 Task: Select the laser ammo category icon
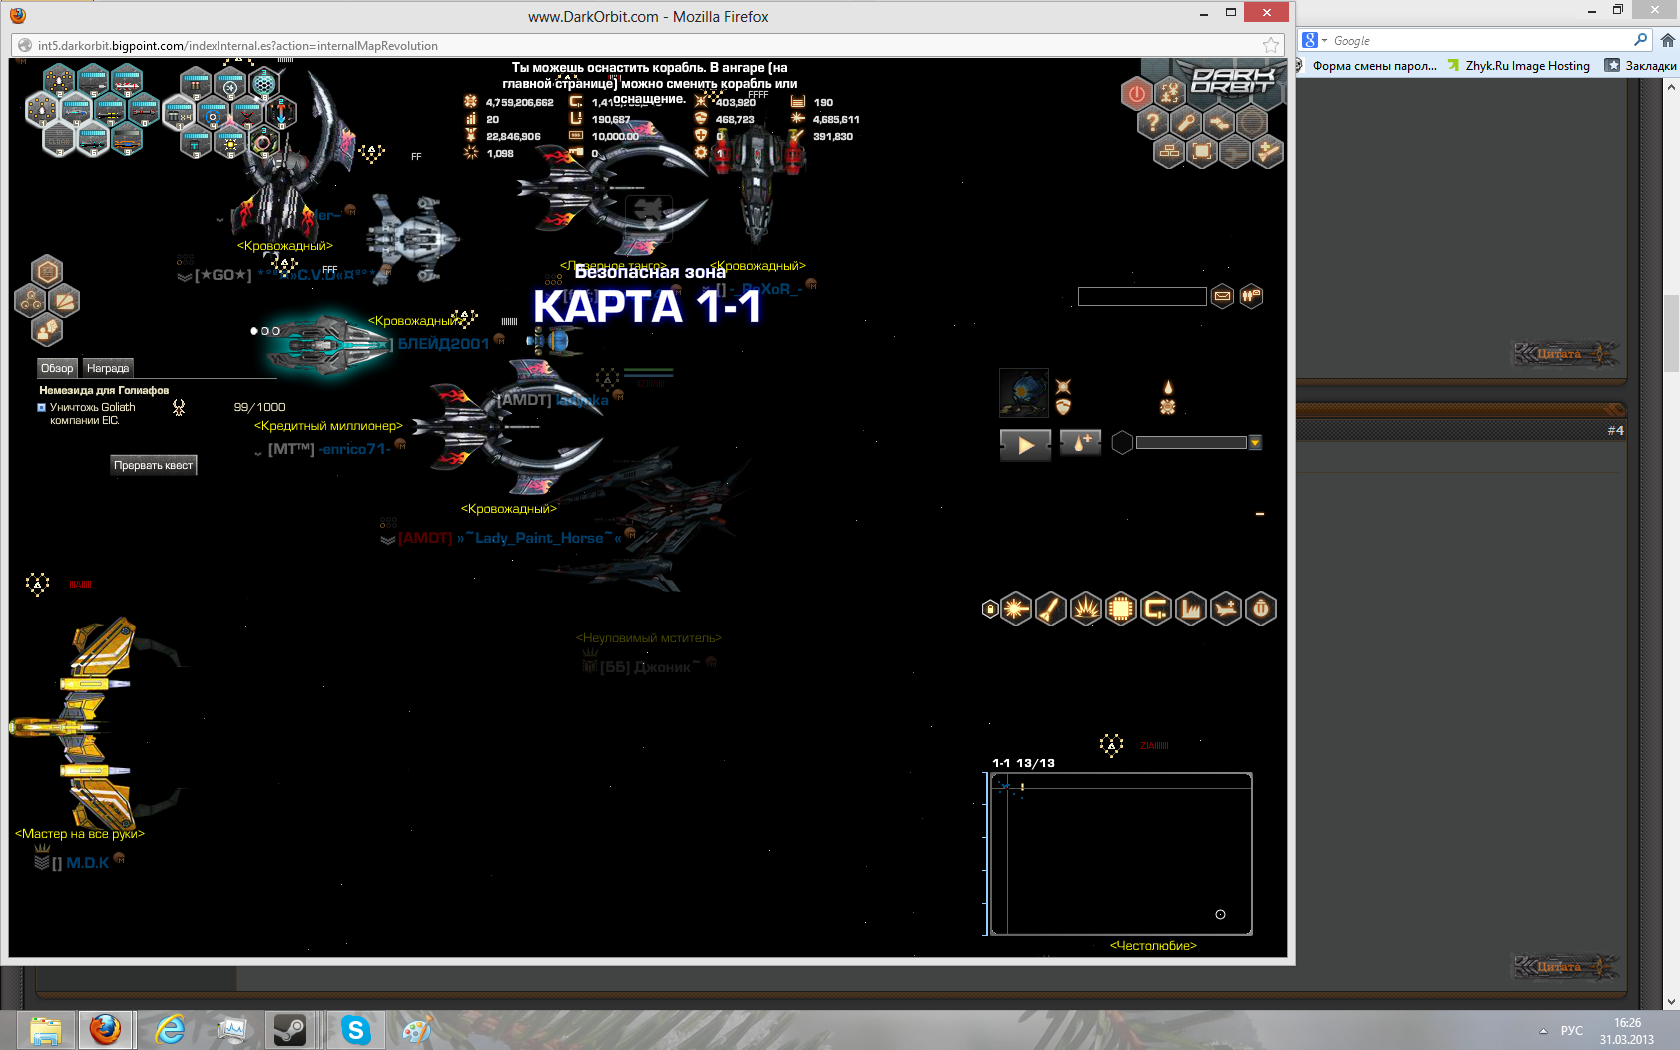[1016, 609]
